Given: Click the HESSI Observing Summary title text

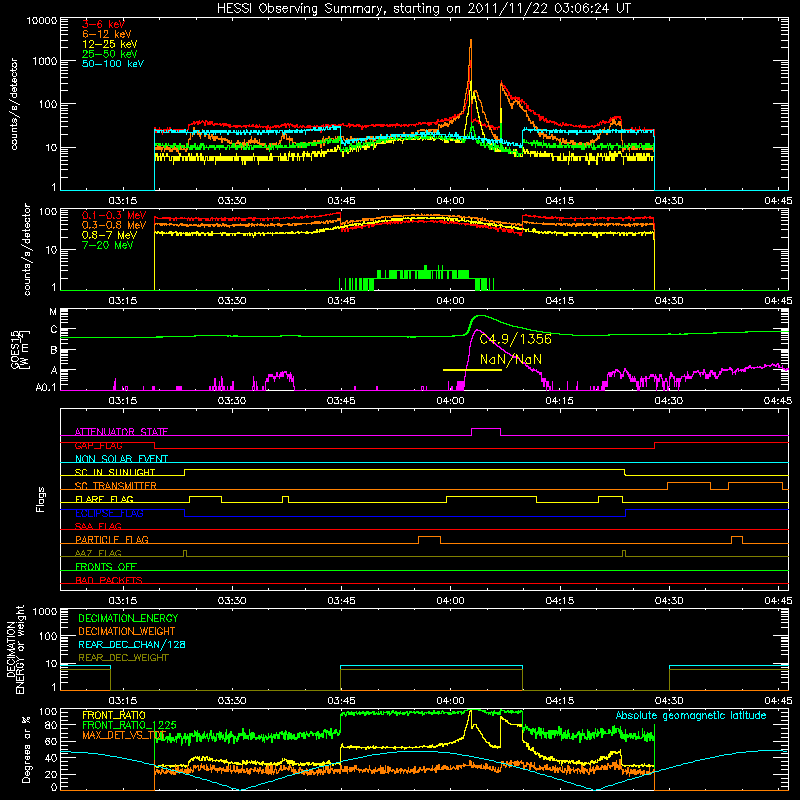Looking at the screenshot, I should click(423, 9).
